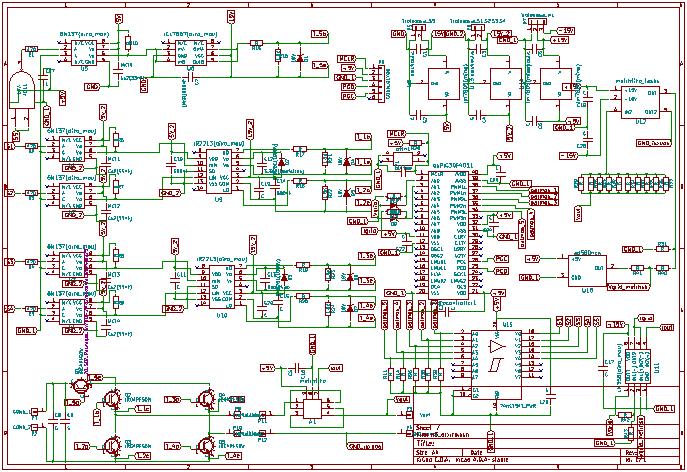Select the row of parallel resistors below U17
This screenshot has width=687, height=472.
click(x=626, y=183)
